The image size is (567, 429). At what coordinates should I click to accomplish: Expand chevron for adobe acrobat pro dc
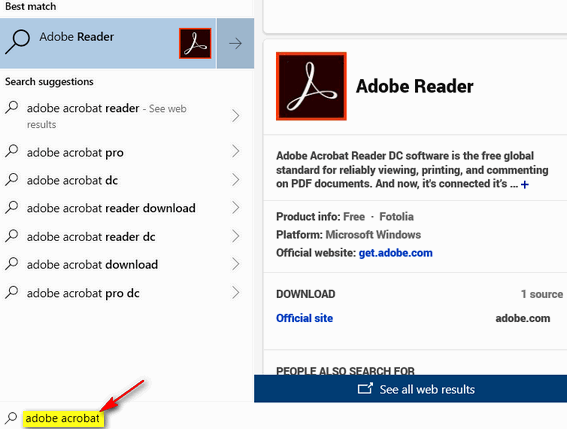pyautogui.click(x=236, y=292)
